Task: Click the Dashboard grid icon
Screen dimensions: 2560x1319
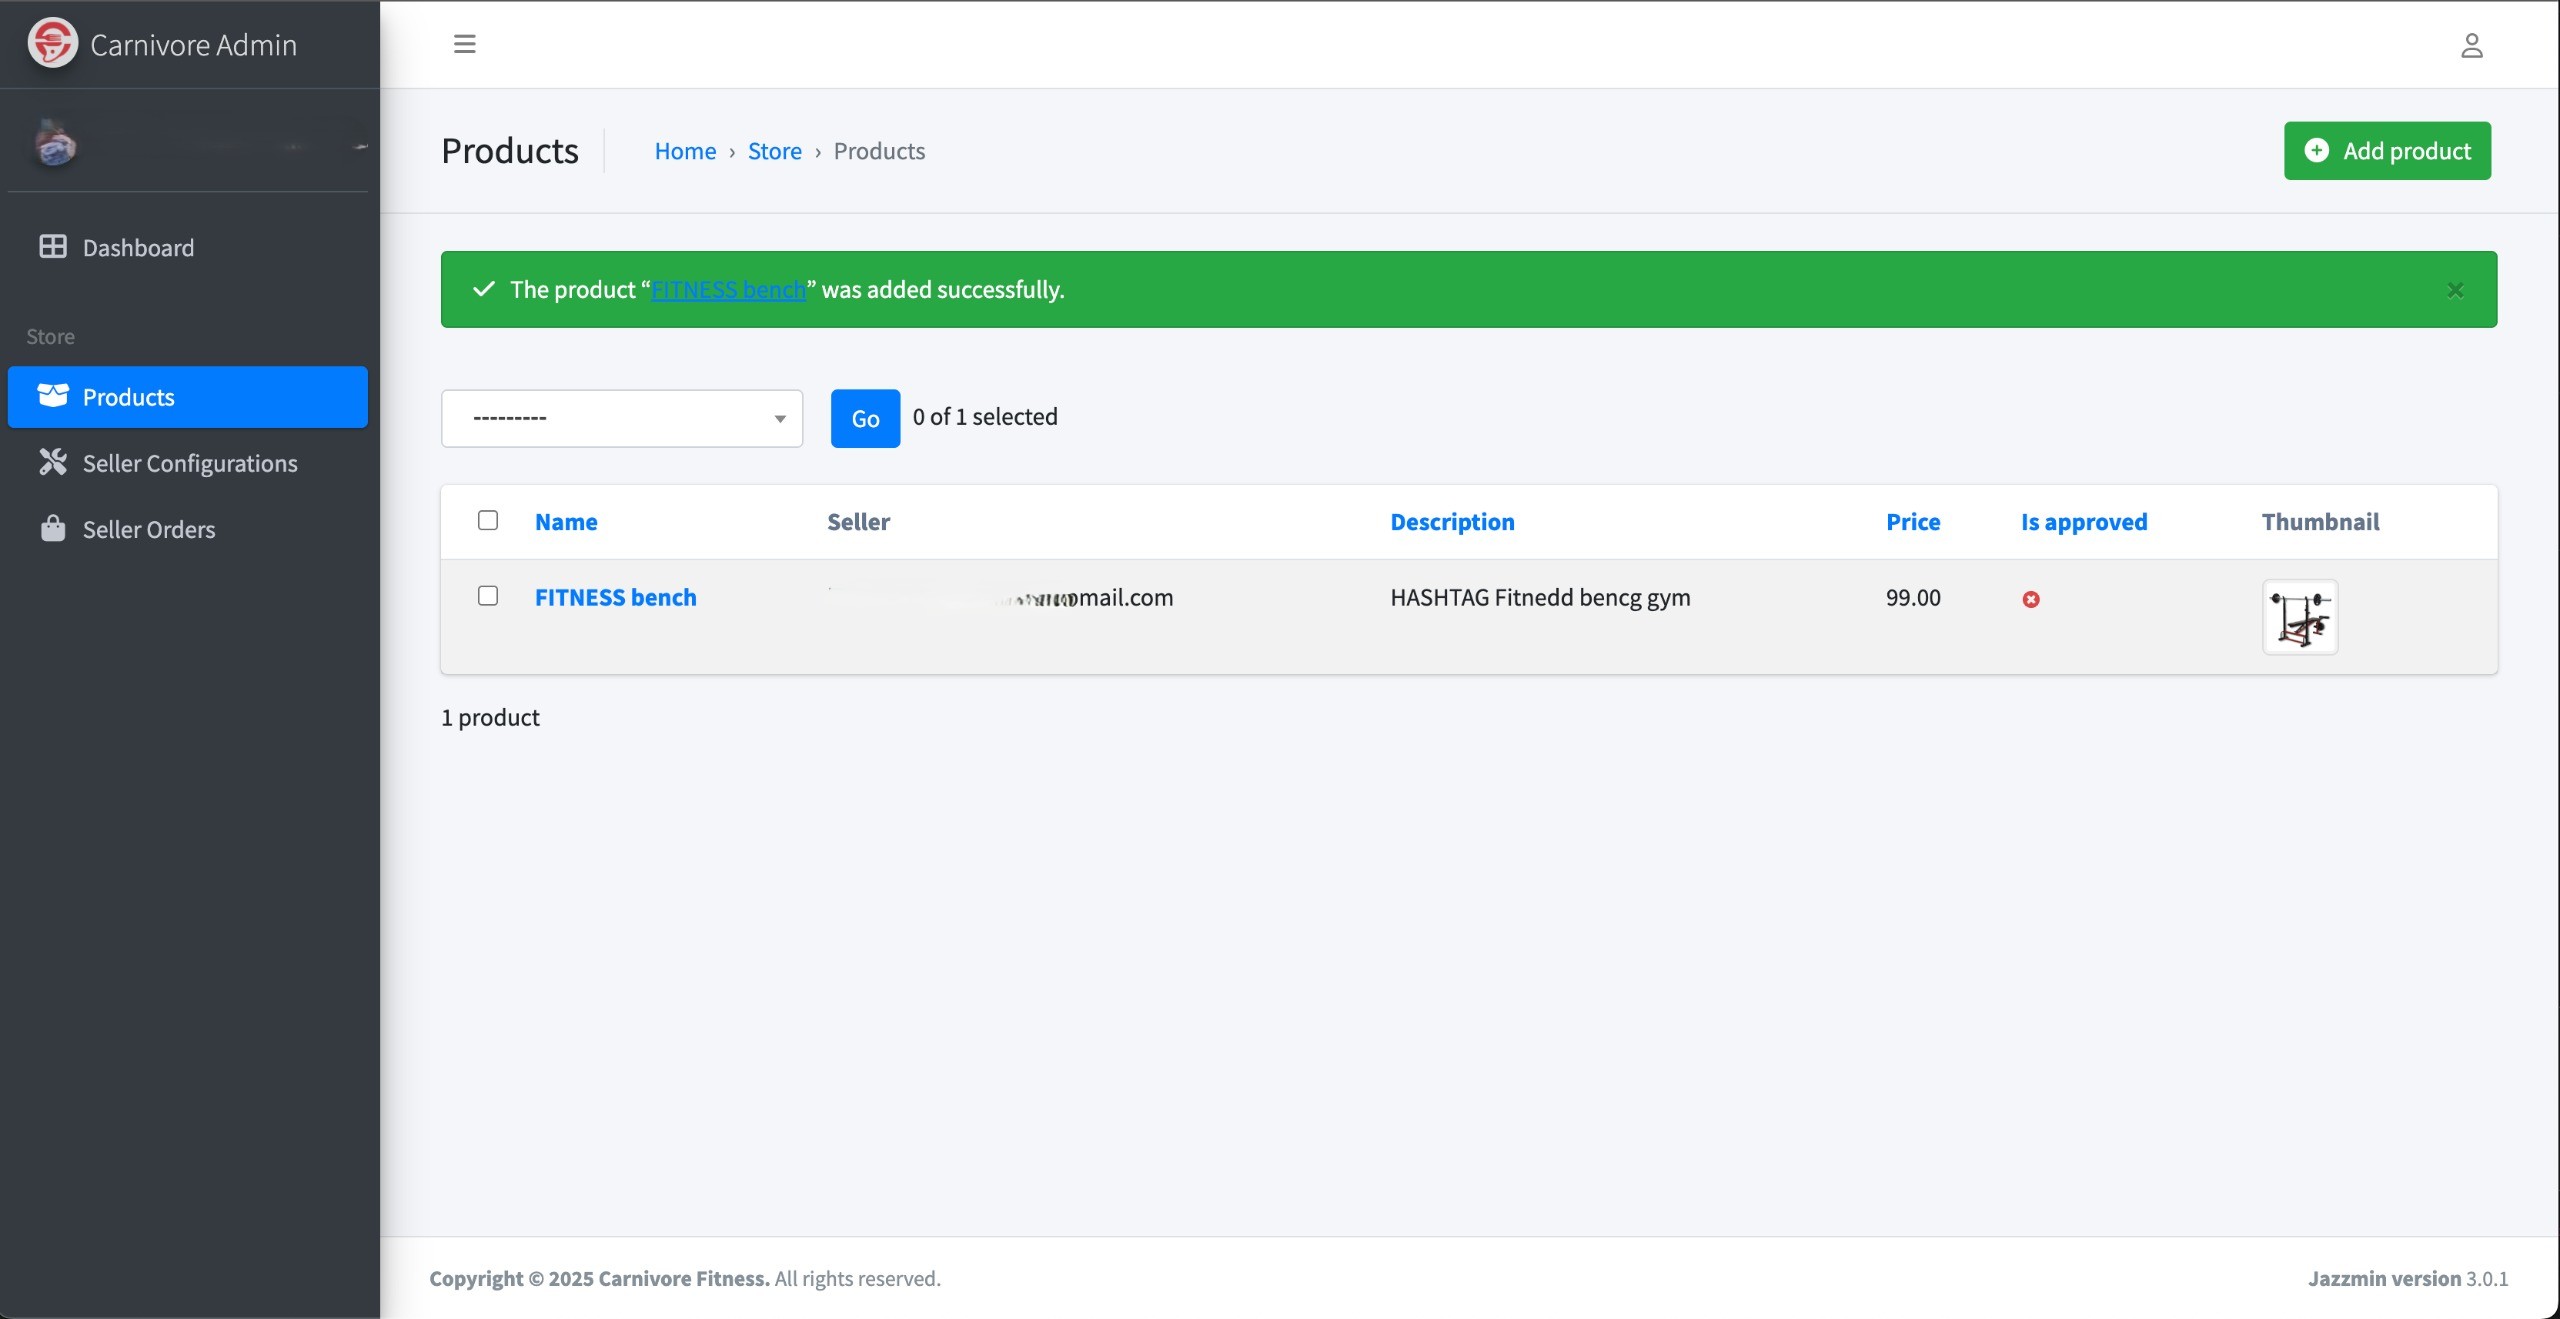Action: [x=53, y=247]
